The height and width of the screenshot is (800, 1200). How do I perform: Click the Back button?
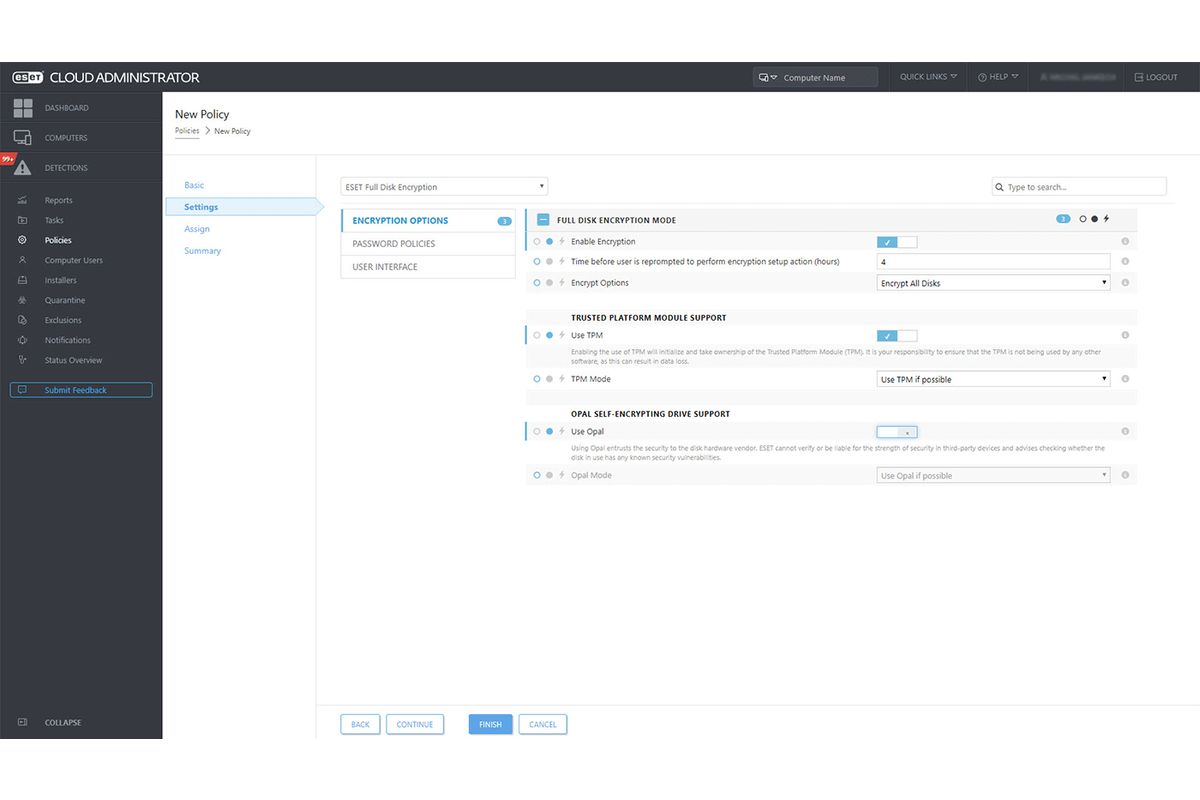tap(360, 724)
